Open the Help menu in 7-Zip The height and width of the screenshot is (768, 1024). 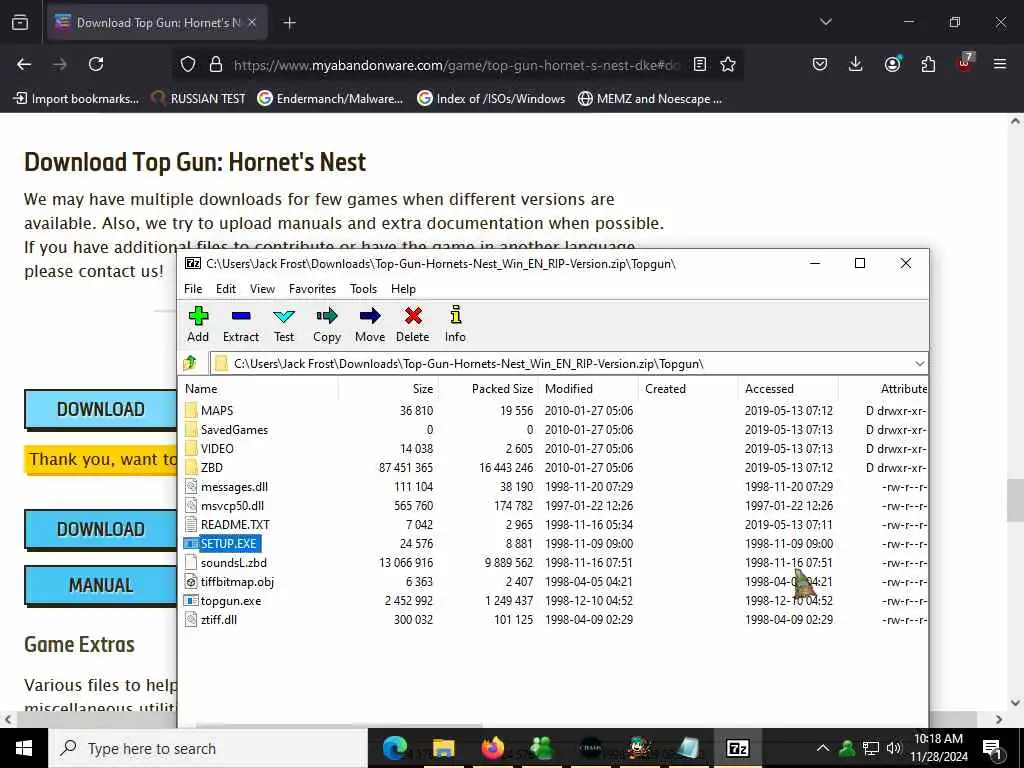(x=403, y=289)
